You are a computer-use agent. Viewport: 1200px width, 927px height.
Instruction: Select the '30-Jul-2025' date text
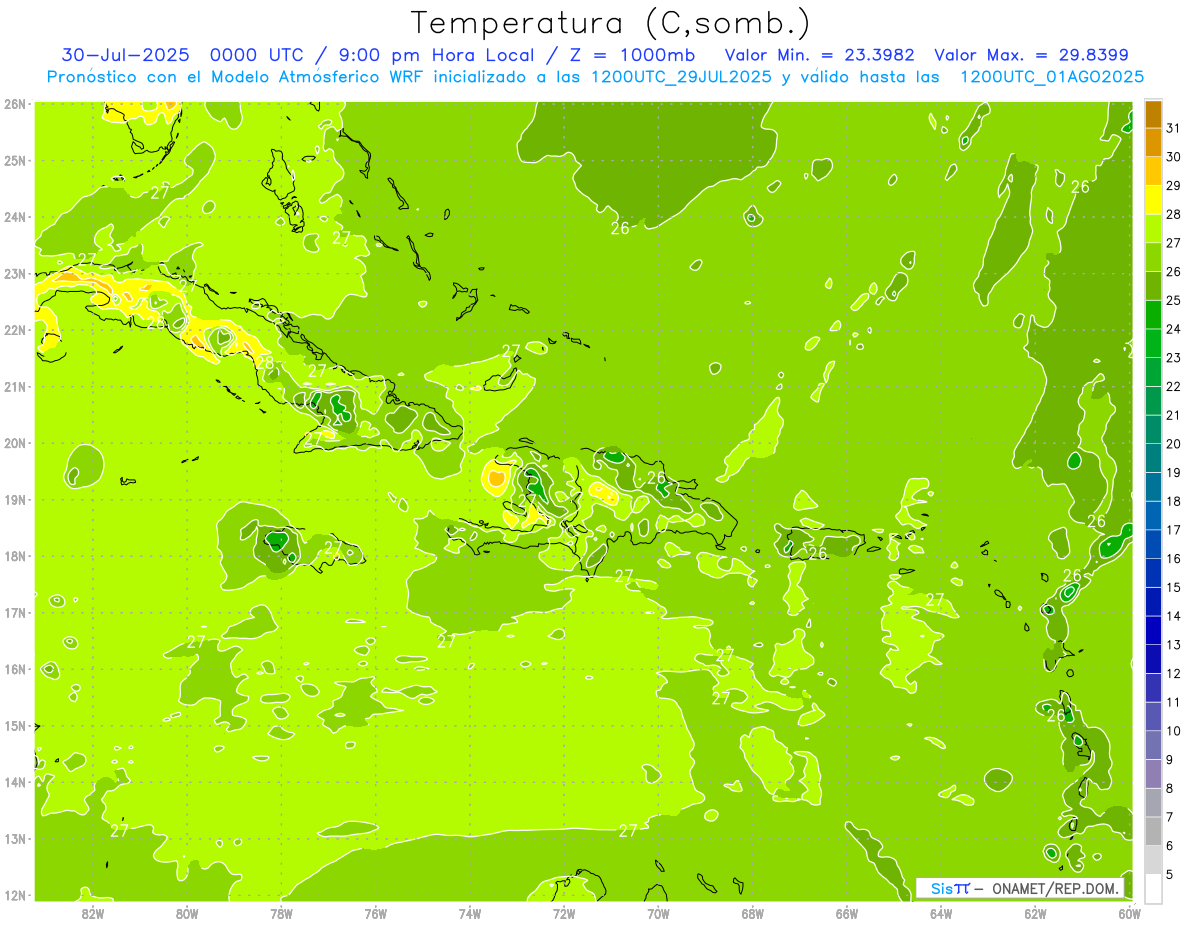point(125,55)
